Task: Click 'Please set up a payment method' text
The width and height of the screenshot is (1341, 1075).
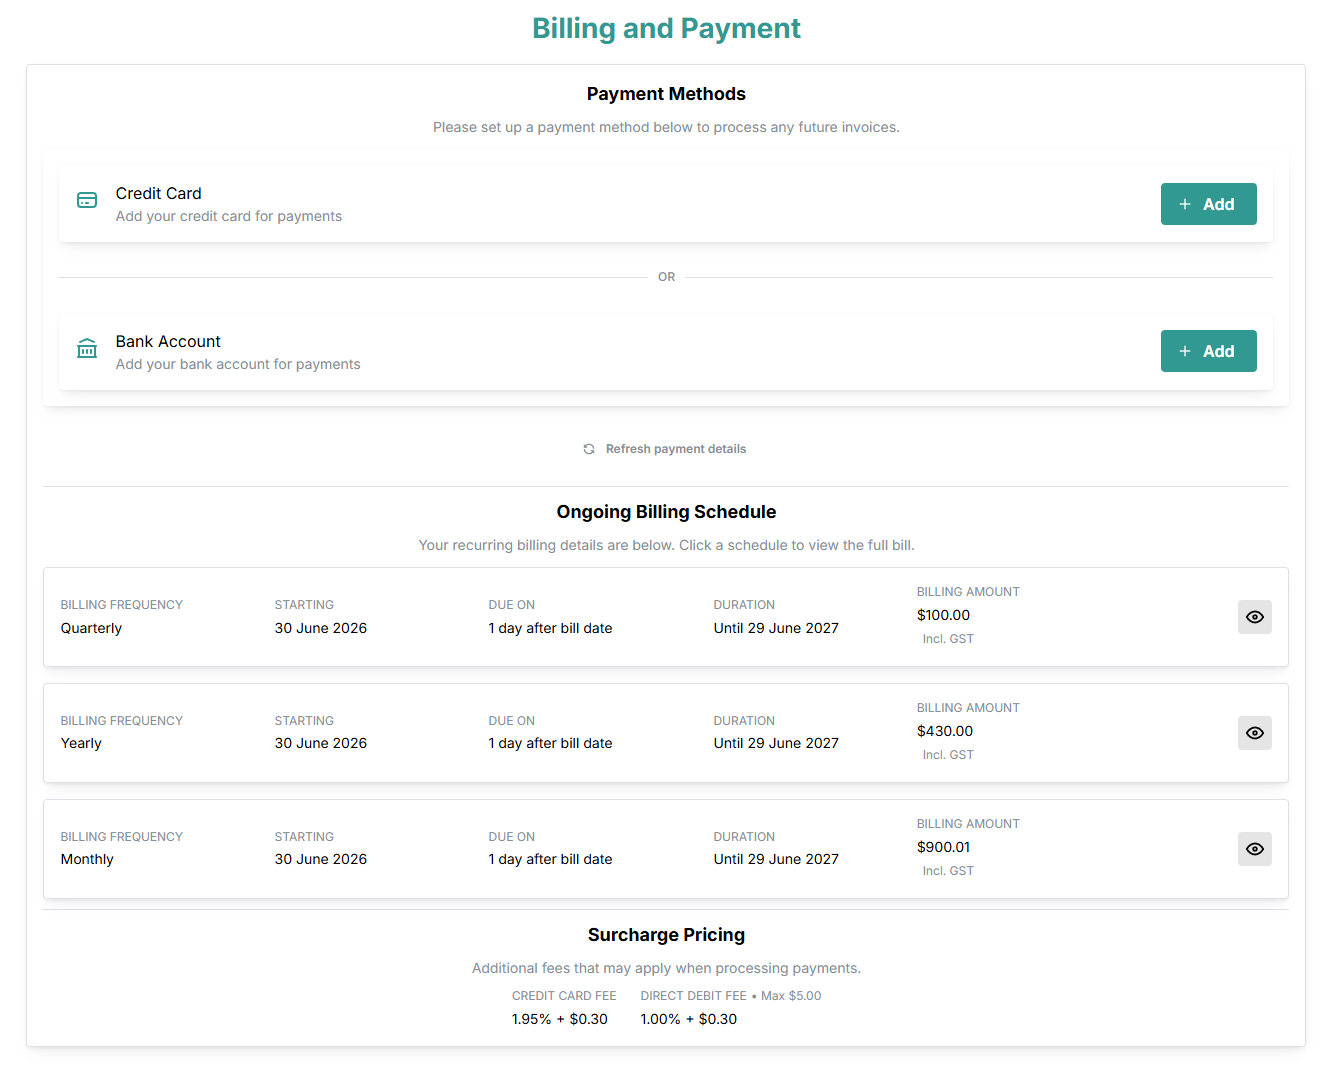Action: click(x=666, y=127)
